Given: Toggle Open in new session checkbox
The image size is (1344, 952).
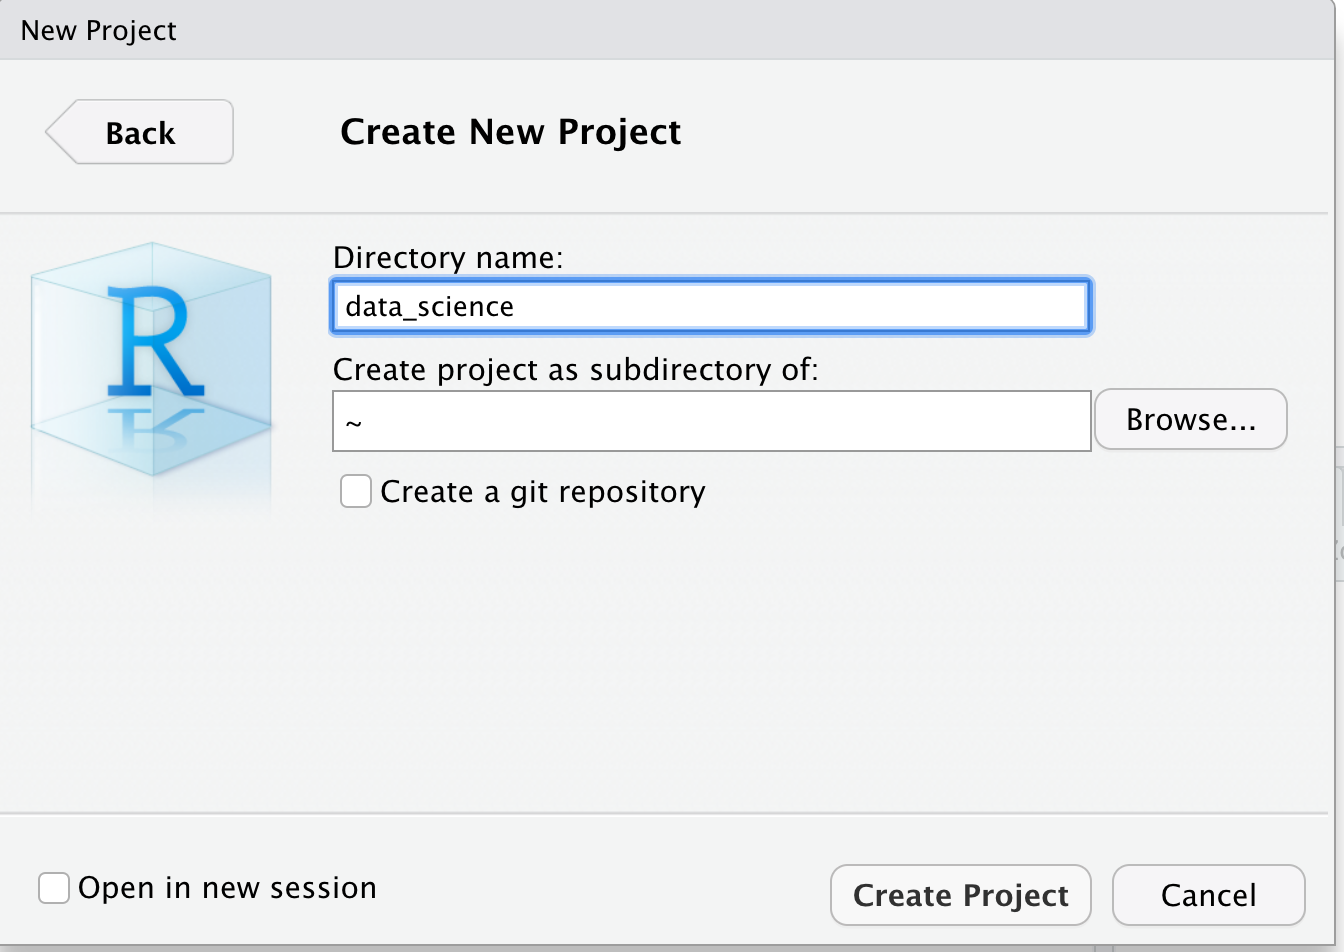Looking at the screenshot, I should 54,888.
